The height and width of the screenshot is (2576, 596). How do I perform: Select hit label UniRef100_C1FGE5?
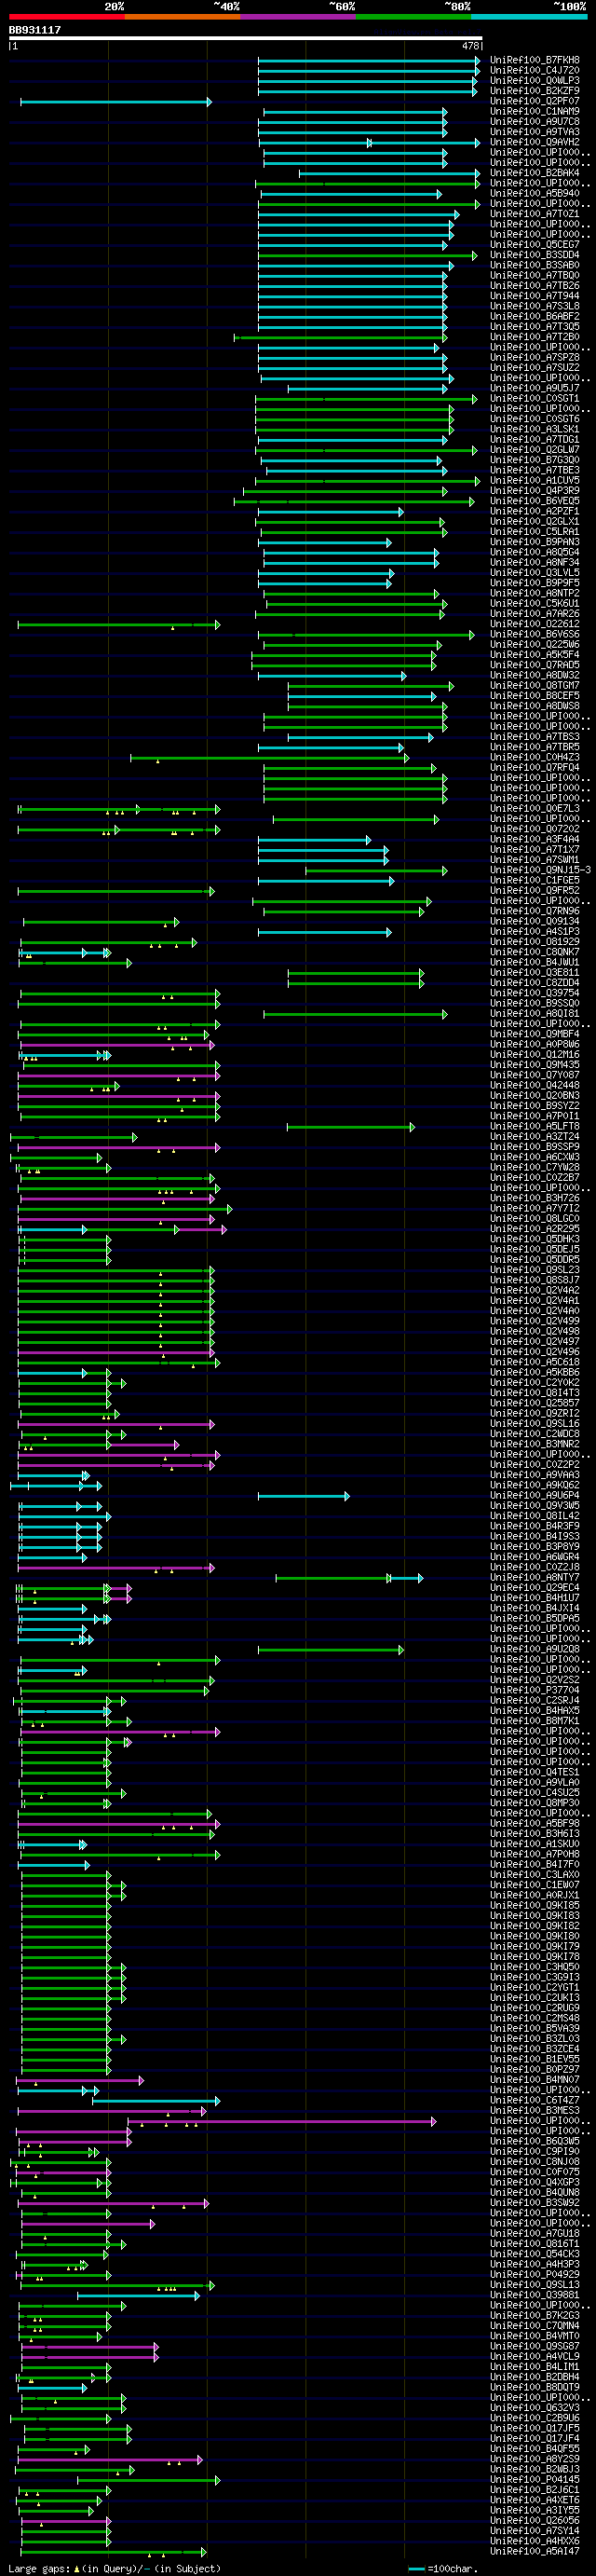click(x=534, y=880)
